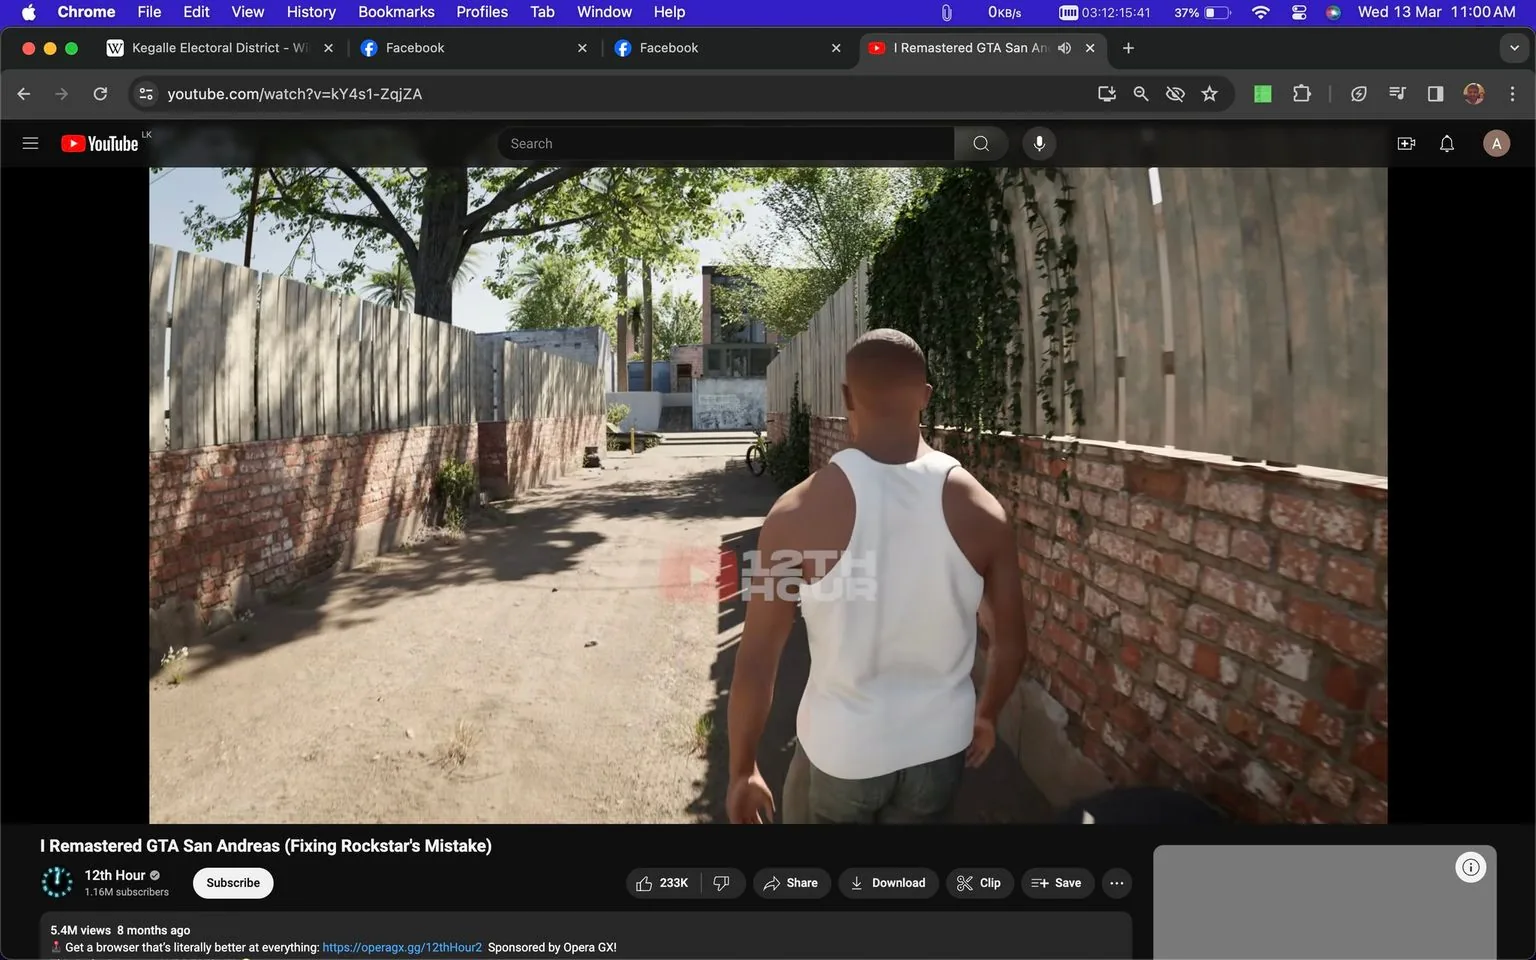Start a voice search with the microphone icon
Viewport: 1536px width, 960px height.
(x=1039, y=143)
